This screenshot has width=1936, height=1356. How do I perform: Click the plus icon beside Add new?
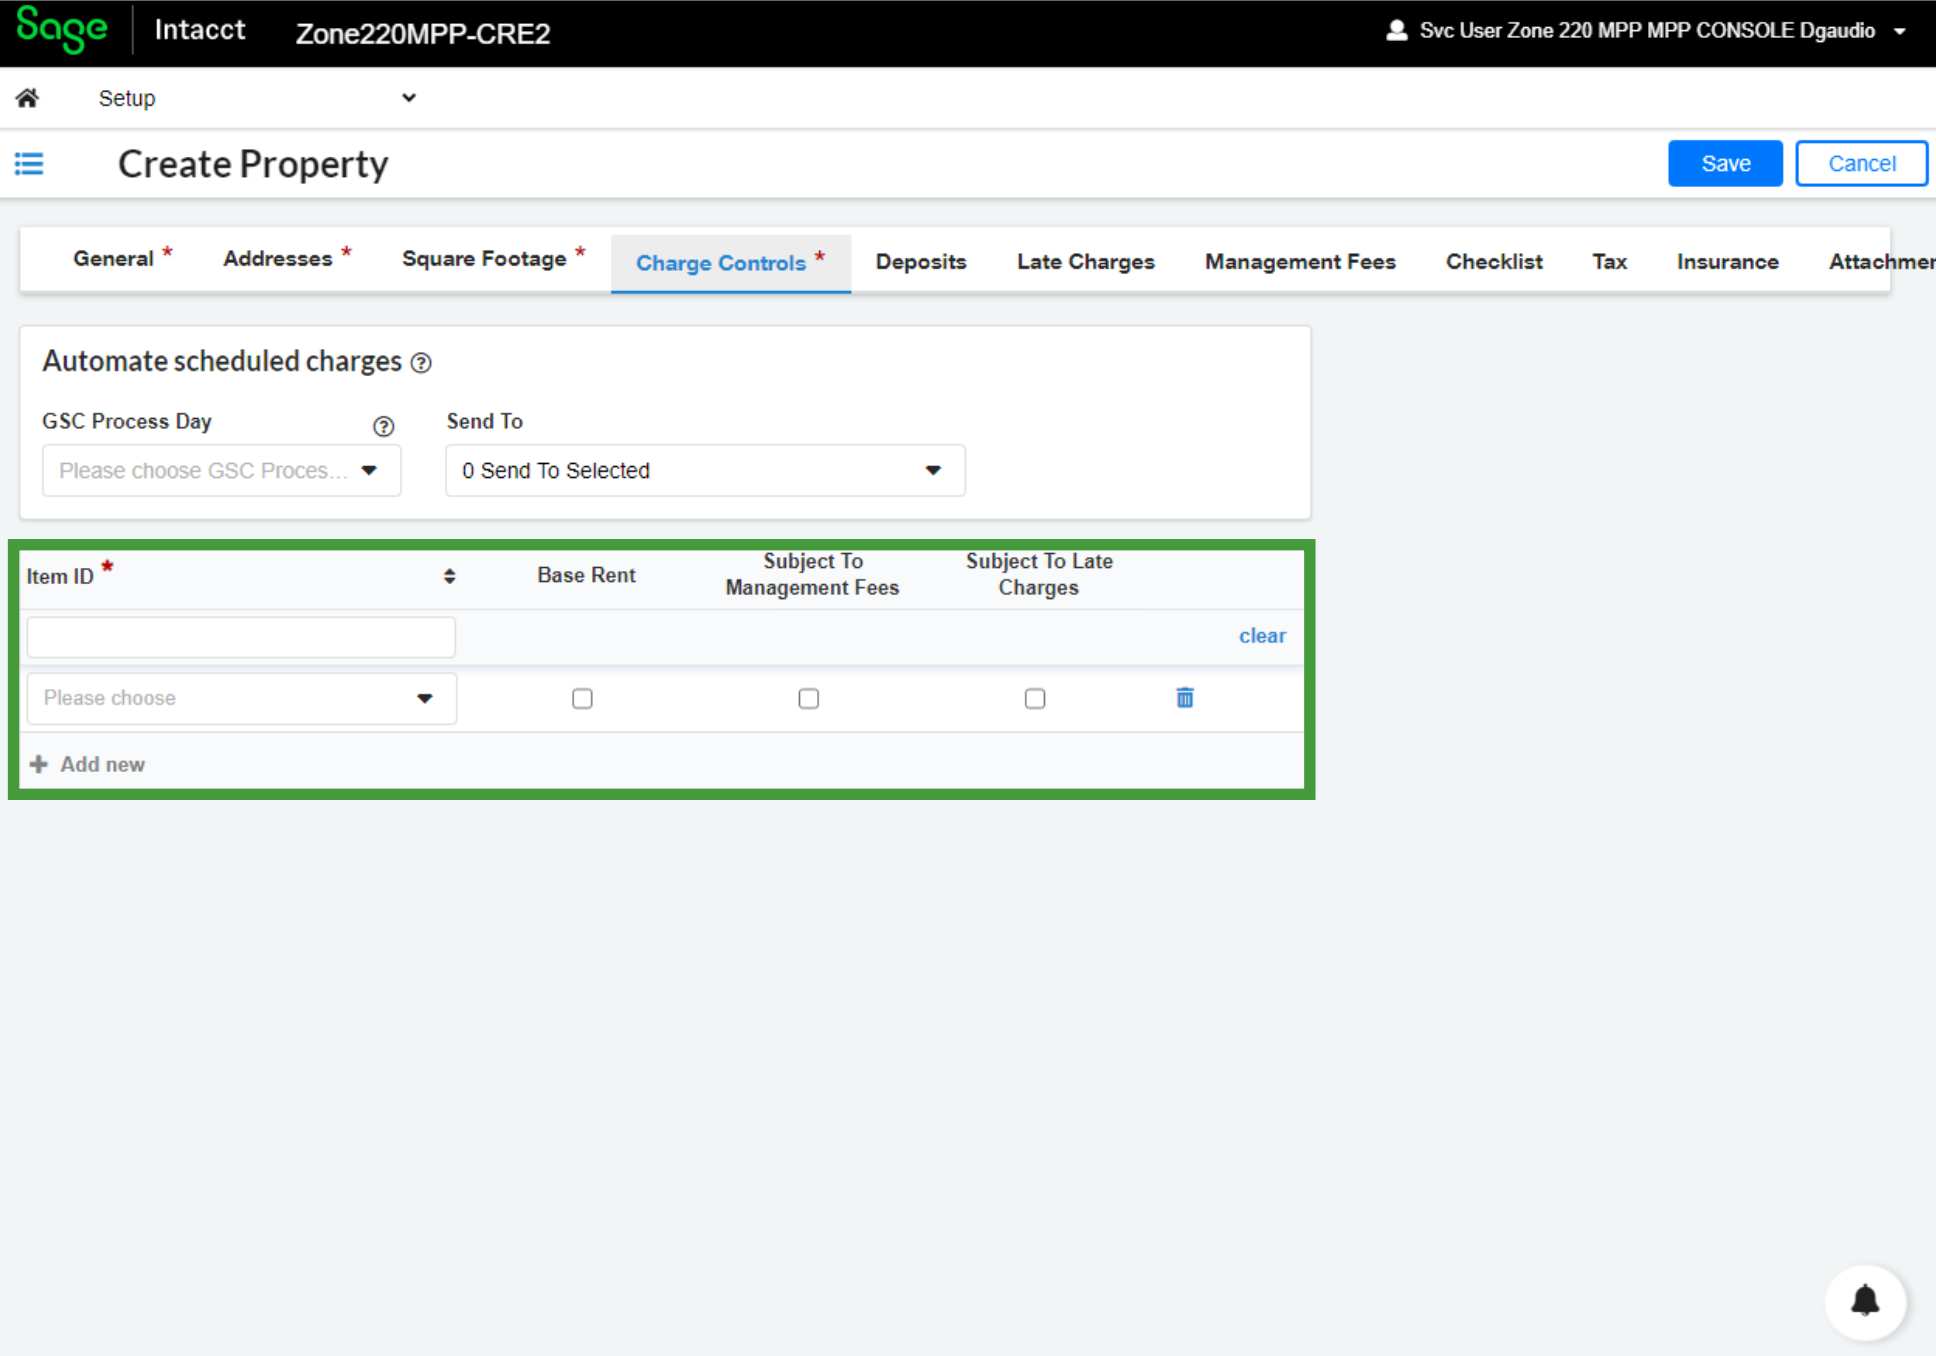39,764
